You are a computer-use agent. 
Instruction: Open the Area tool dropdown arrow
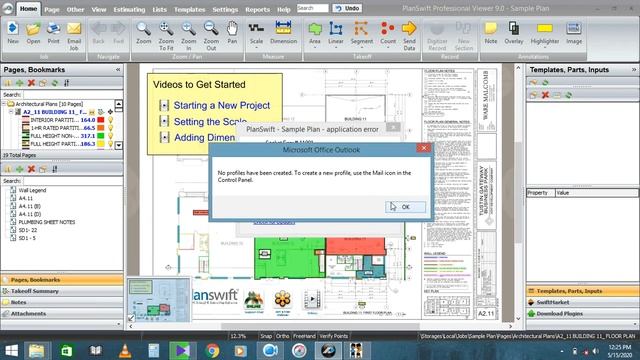[x=315, y=48]
